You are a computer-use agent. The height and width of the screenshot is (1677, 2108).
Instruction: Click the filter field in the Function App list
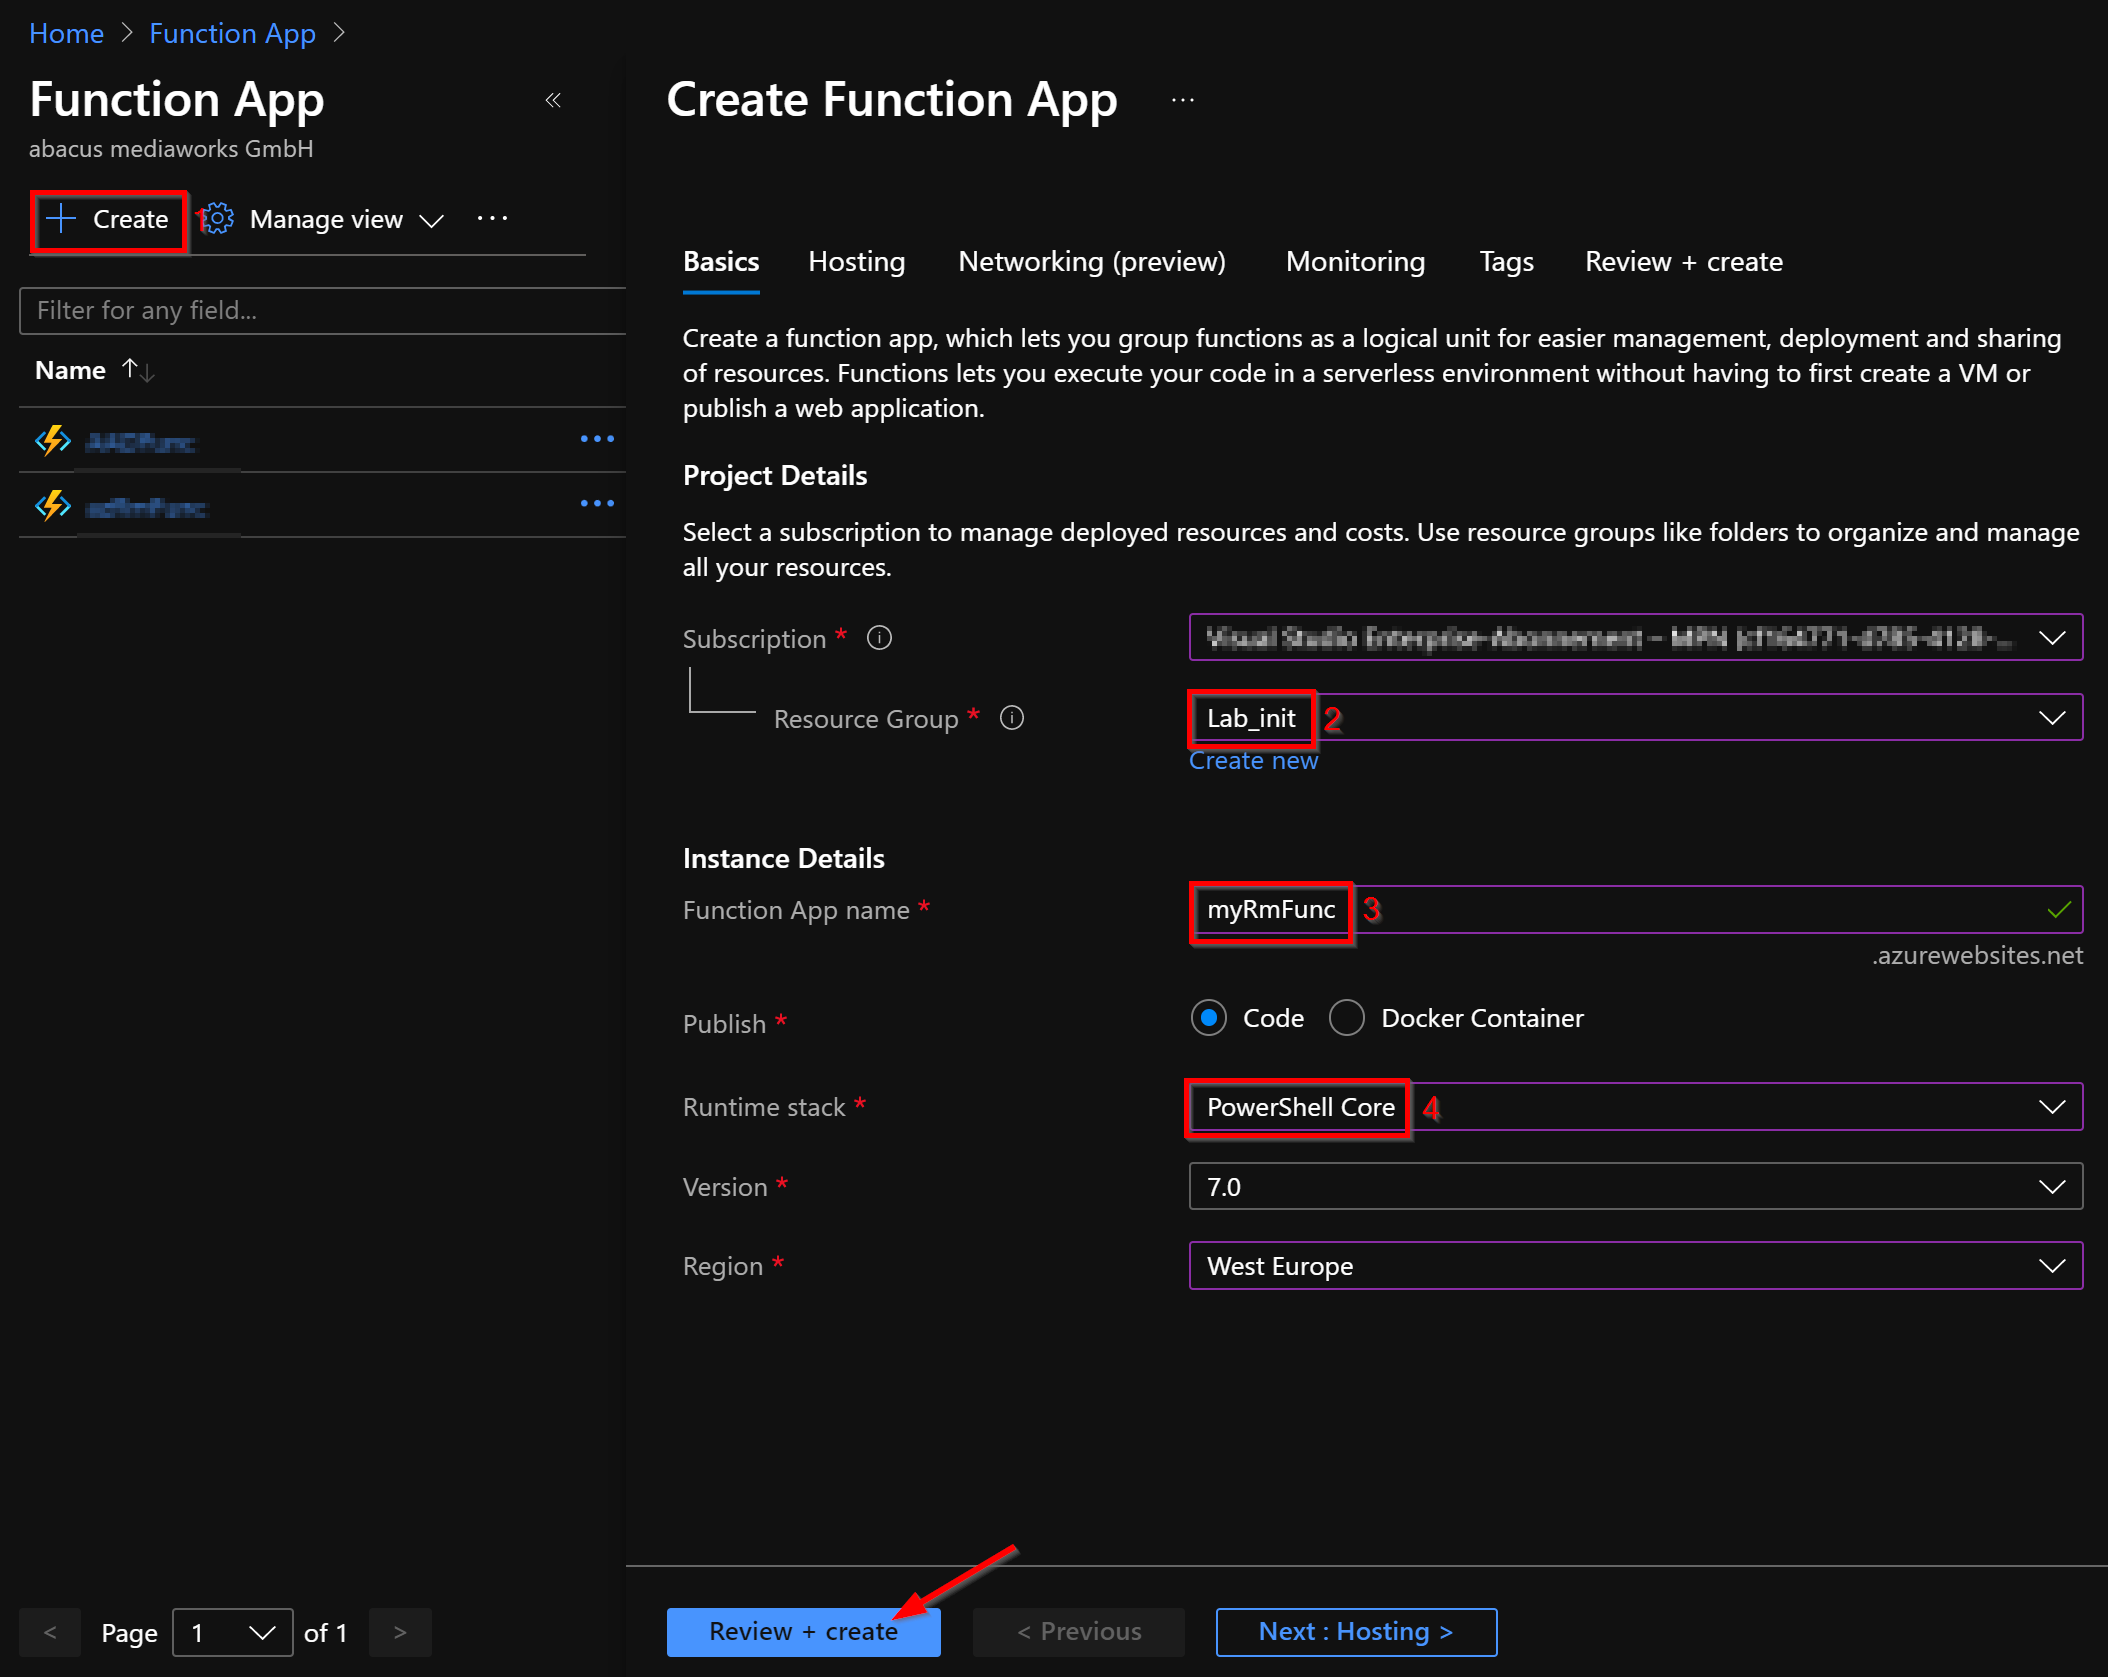(x=320, y=310)
